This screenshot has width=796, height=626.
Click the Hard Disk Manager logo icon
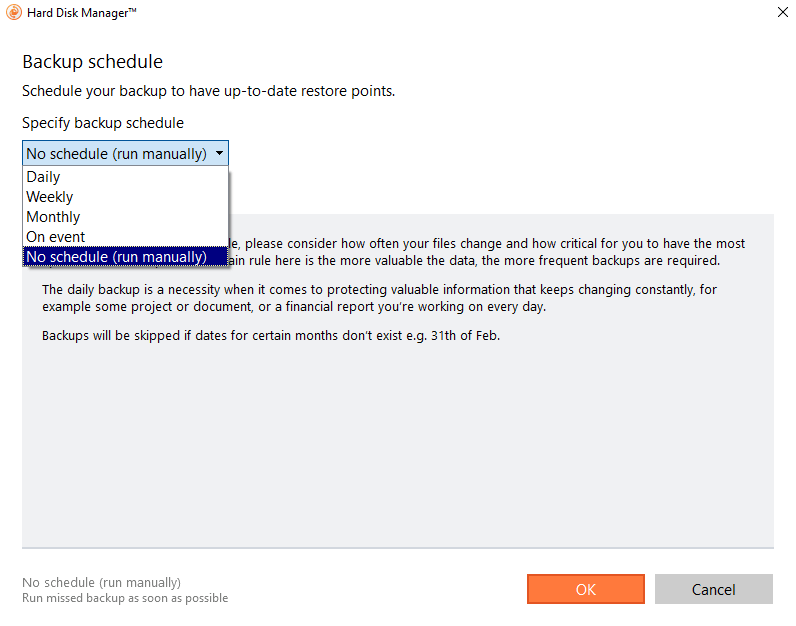click(x=14, y=12)
